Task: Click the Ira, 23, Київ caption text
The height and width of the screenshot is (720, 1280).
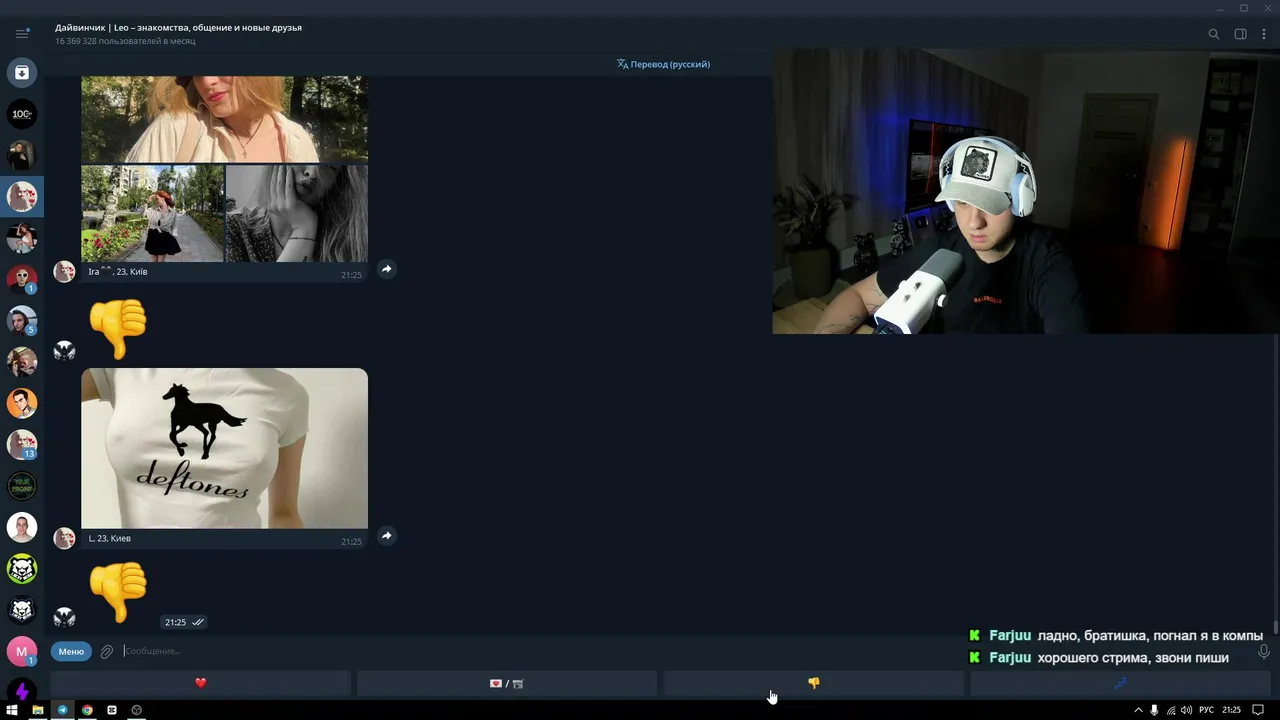Action: click(118, 271)
